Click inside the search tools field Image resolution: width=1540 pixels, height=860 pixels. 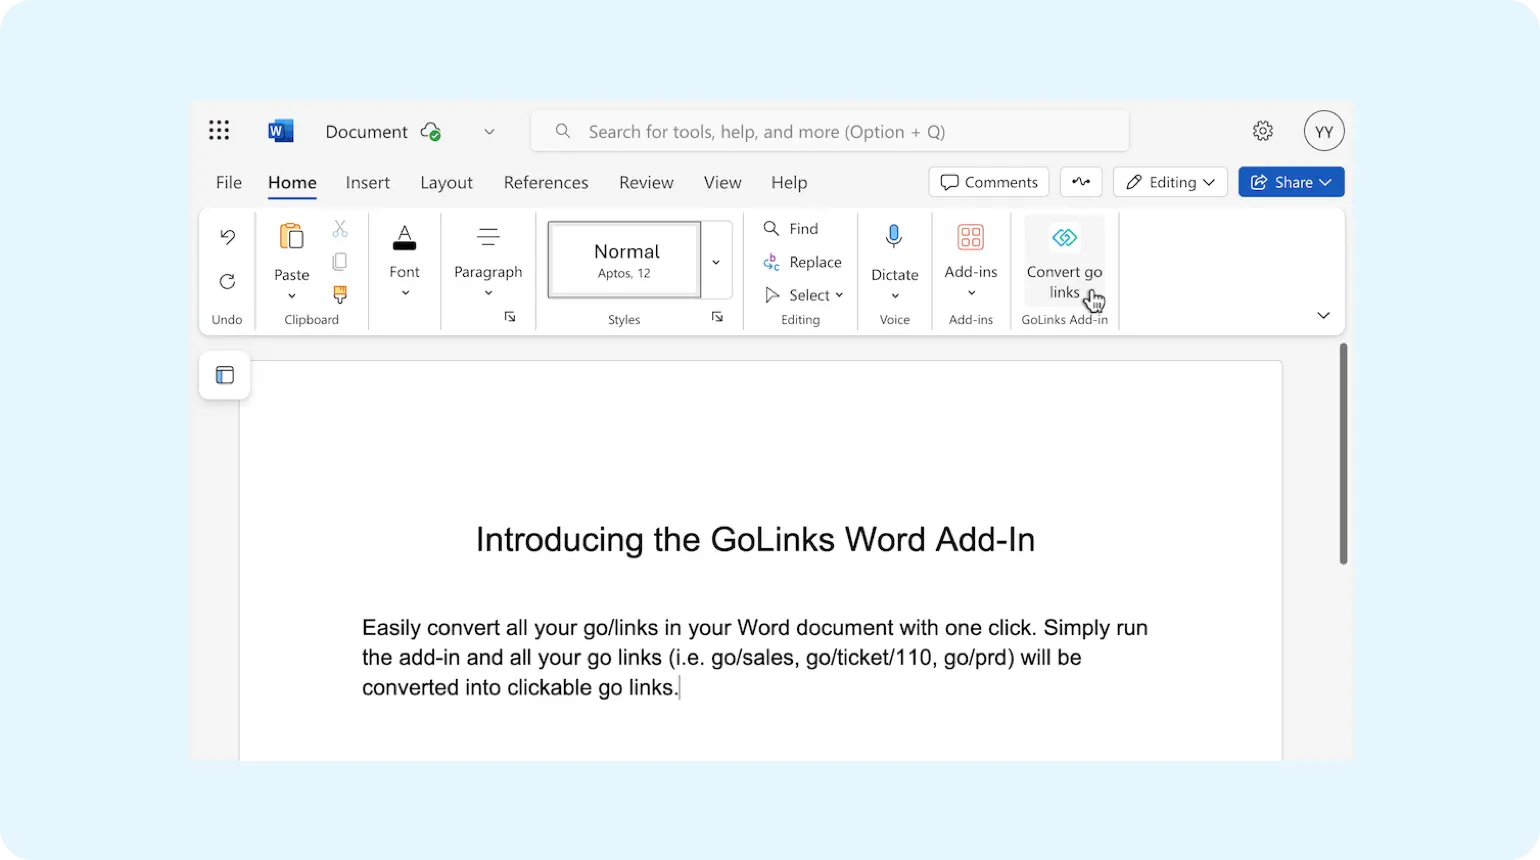pyautogui.click(x=828, y=131)
